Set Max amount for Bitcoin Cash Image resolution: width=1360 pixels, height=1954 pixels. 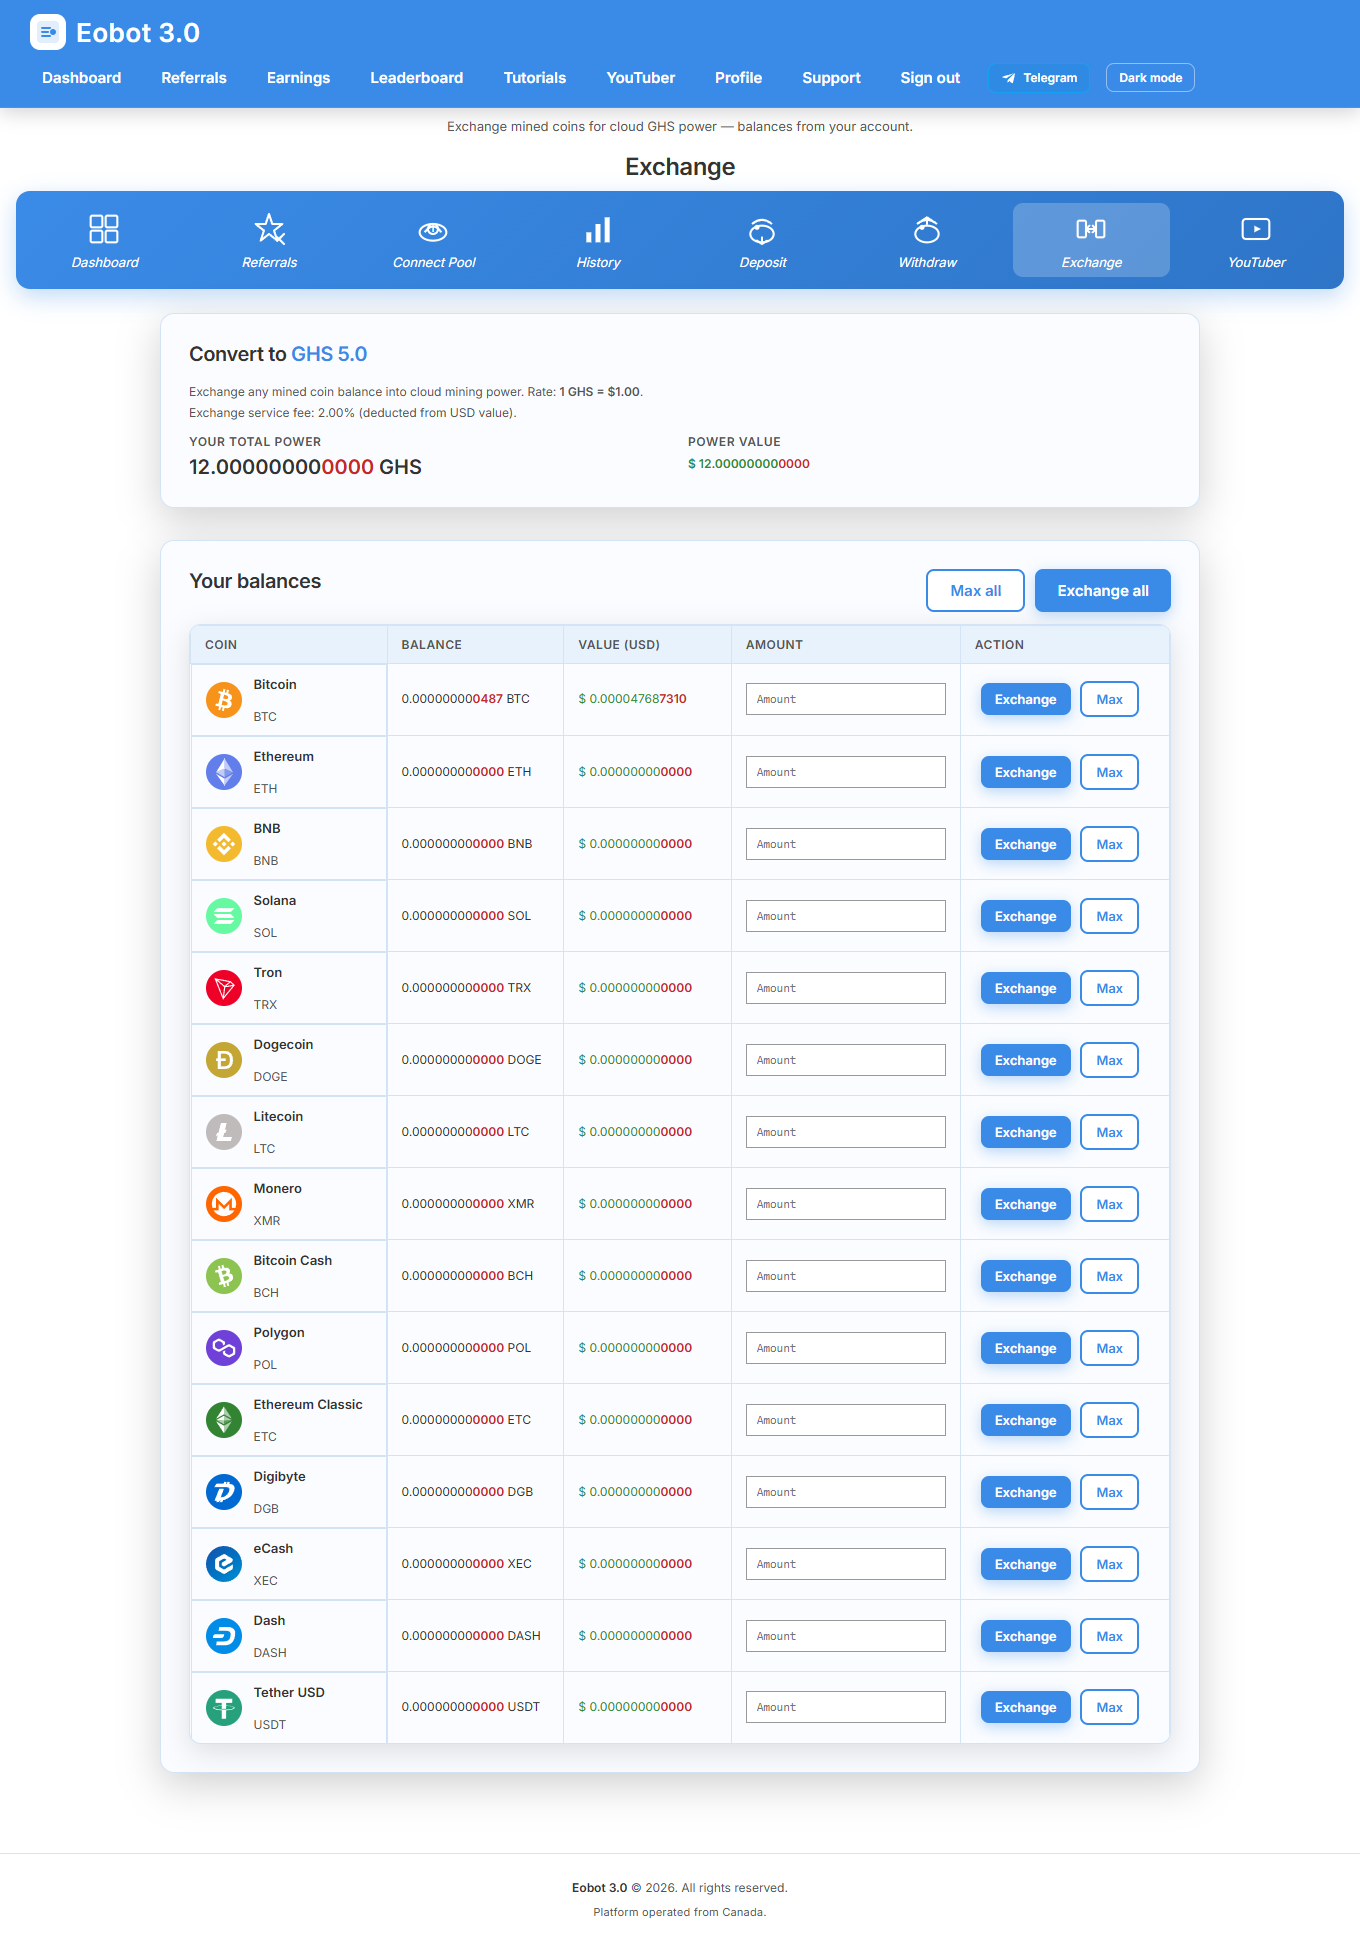pyautogui.click(x=1109, y=1276)
